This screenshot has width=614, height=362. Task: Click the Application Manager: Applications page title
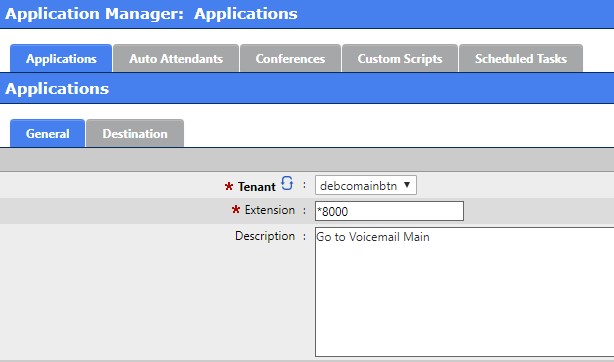click(151, 14)
